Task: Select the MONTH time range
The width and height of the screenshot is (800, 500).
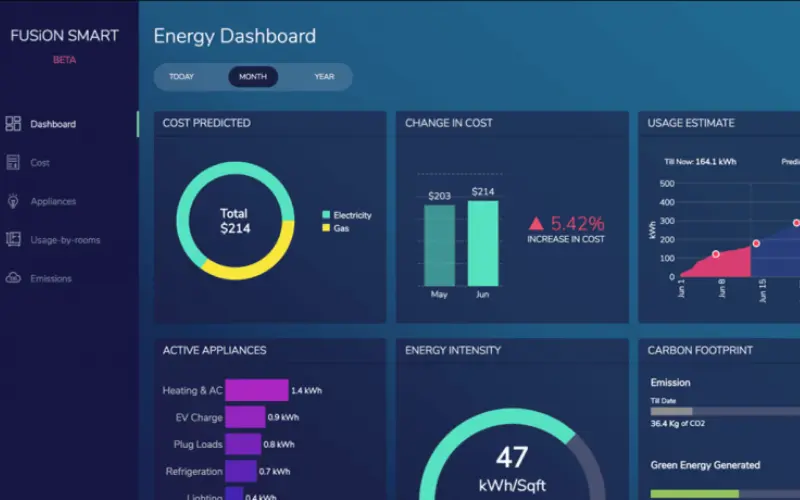Action: pyautogui.click(x=253, y=77)
